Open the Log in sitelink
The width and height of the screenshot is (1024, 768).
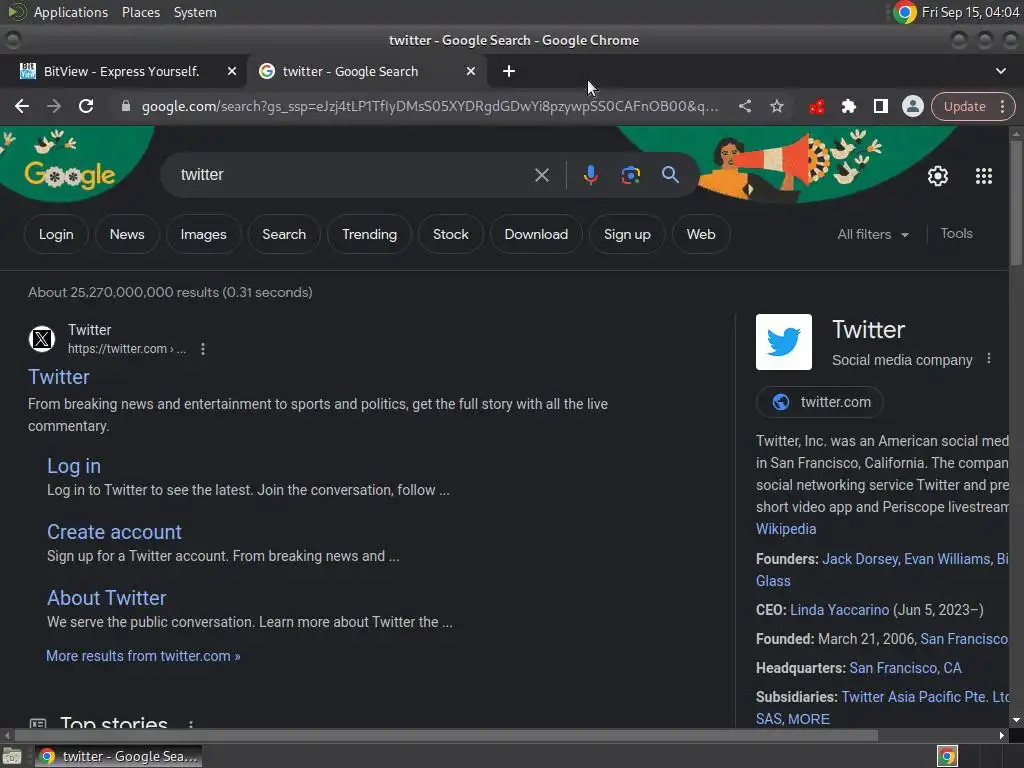[74, 466]
